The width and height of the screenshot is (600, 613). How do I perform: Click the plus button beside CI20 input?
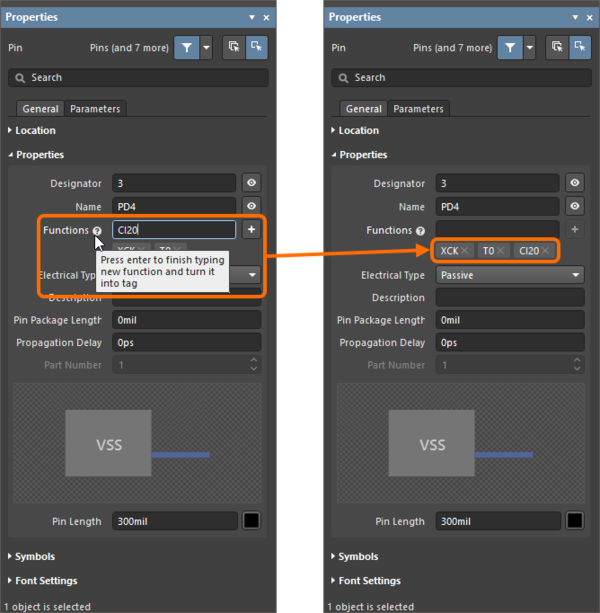pyautogui.click(x=251, y=230)
